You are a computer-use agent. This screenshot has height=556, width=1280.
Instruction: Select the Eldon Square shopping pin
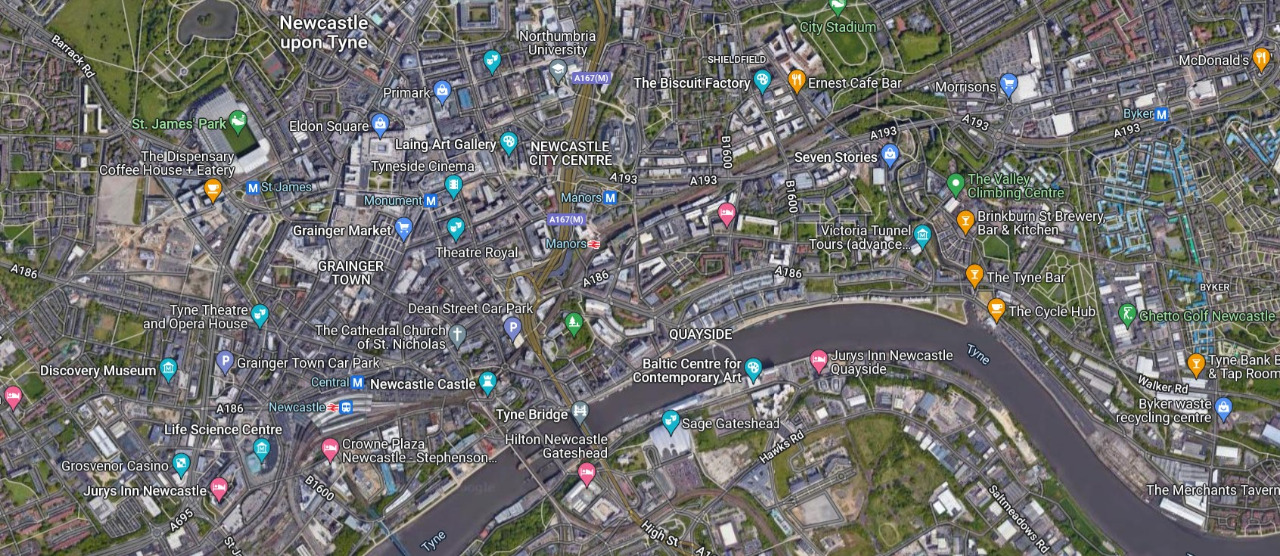[x=379, y=125]
